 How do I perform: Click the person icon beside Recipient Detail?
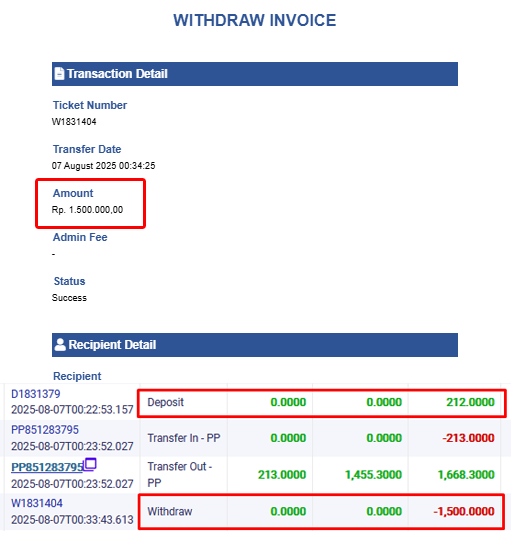60,345
